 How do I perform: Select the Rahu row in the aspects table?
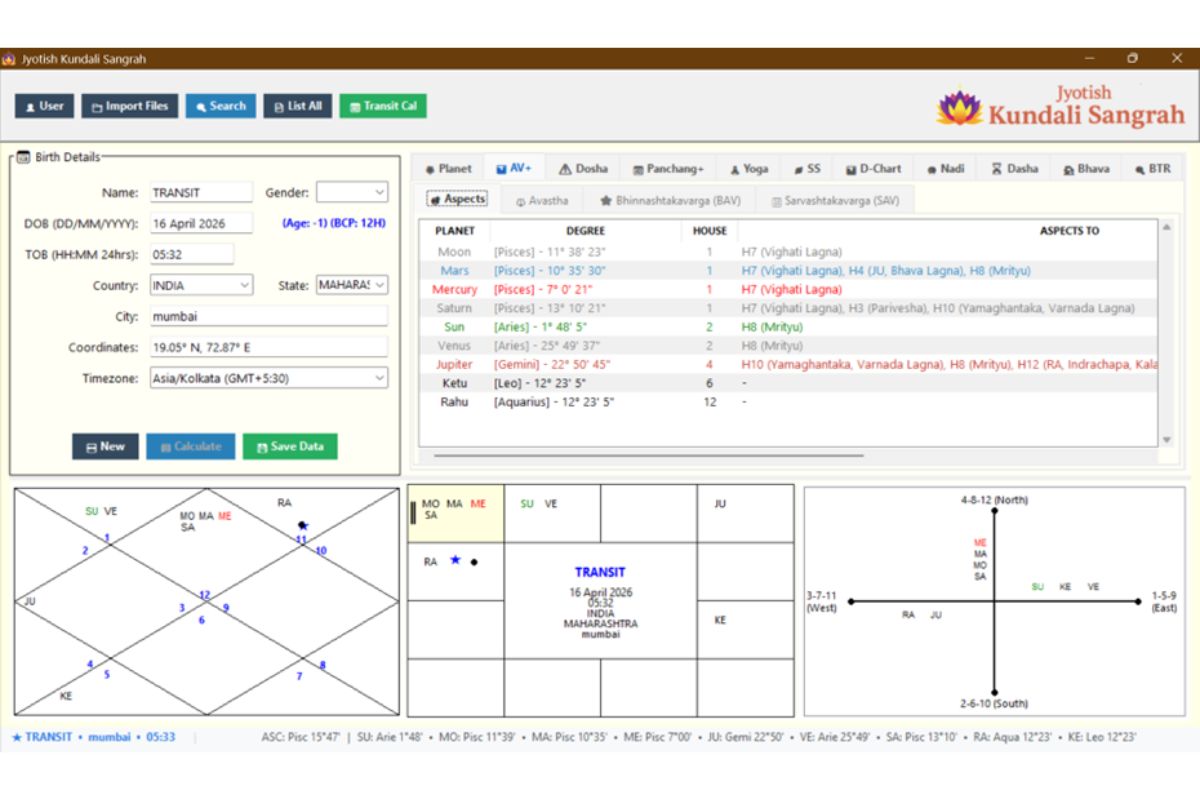[789, 402]
